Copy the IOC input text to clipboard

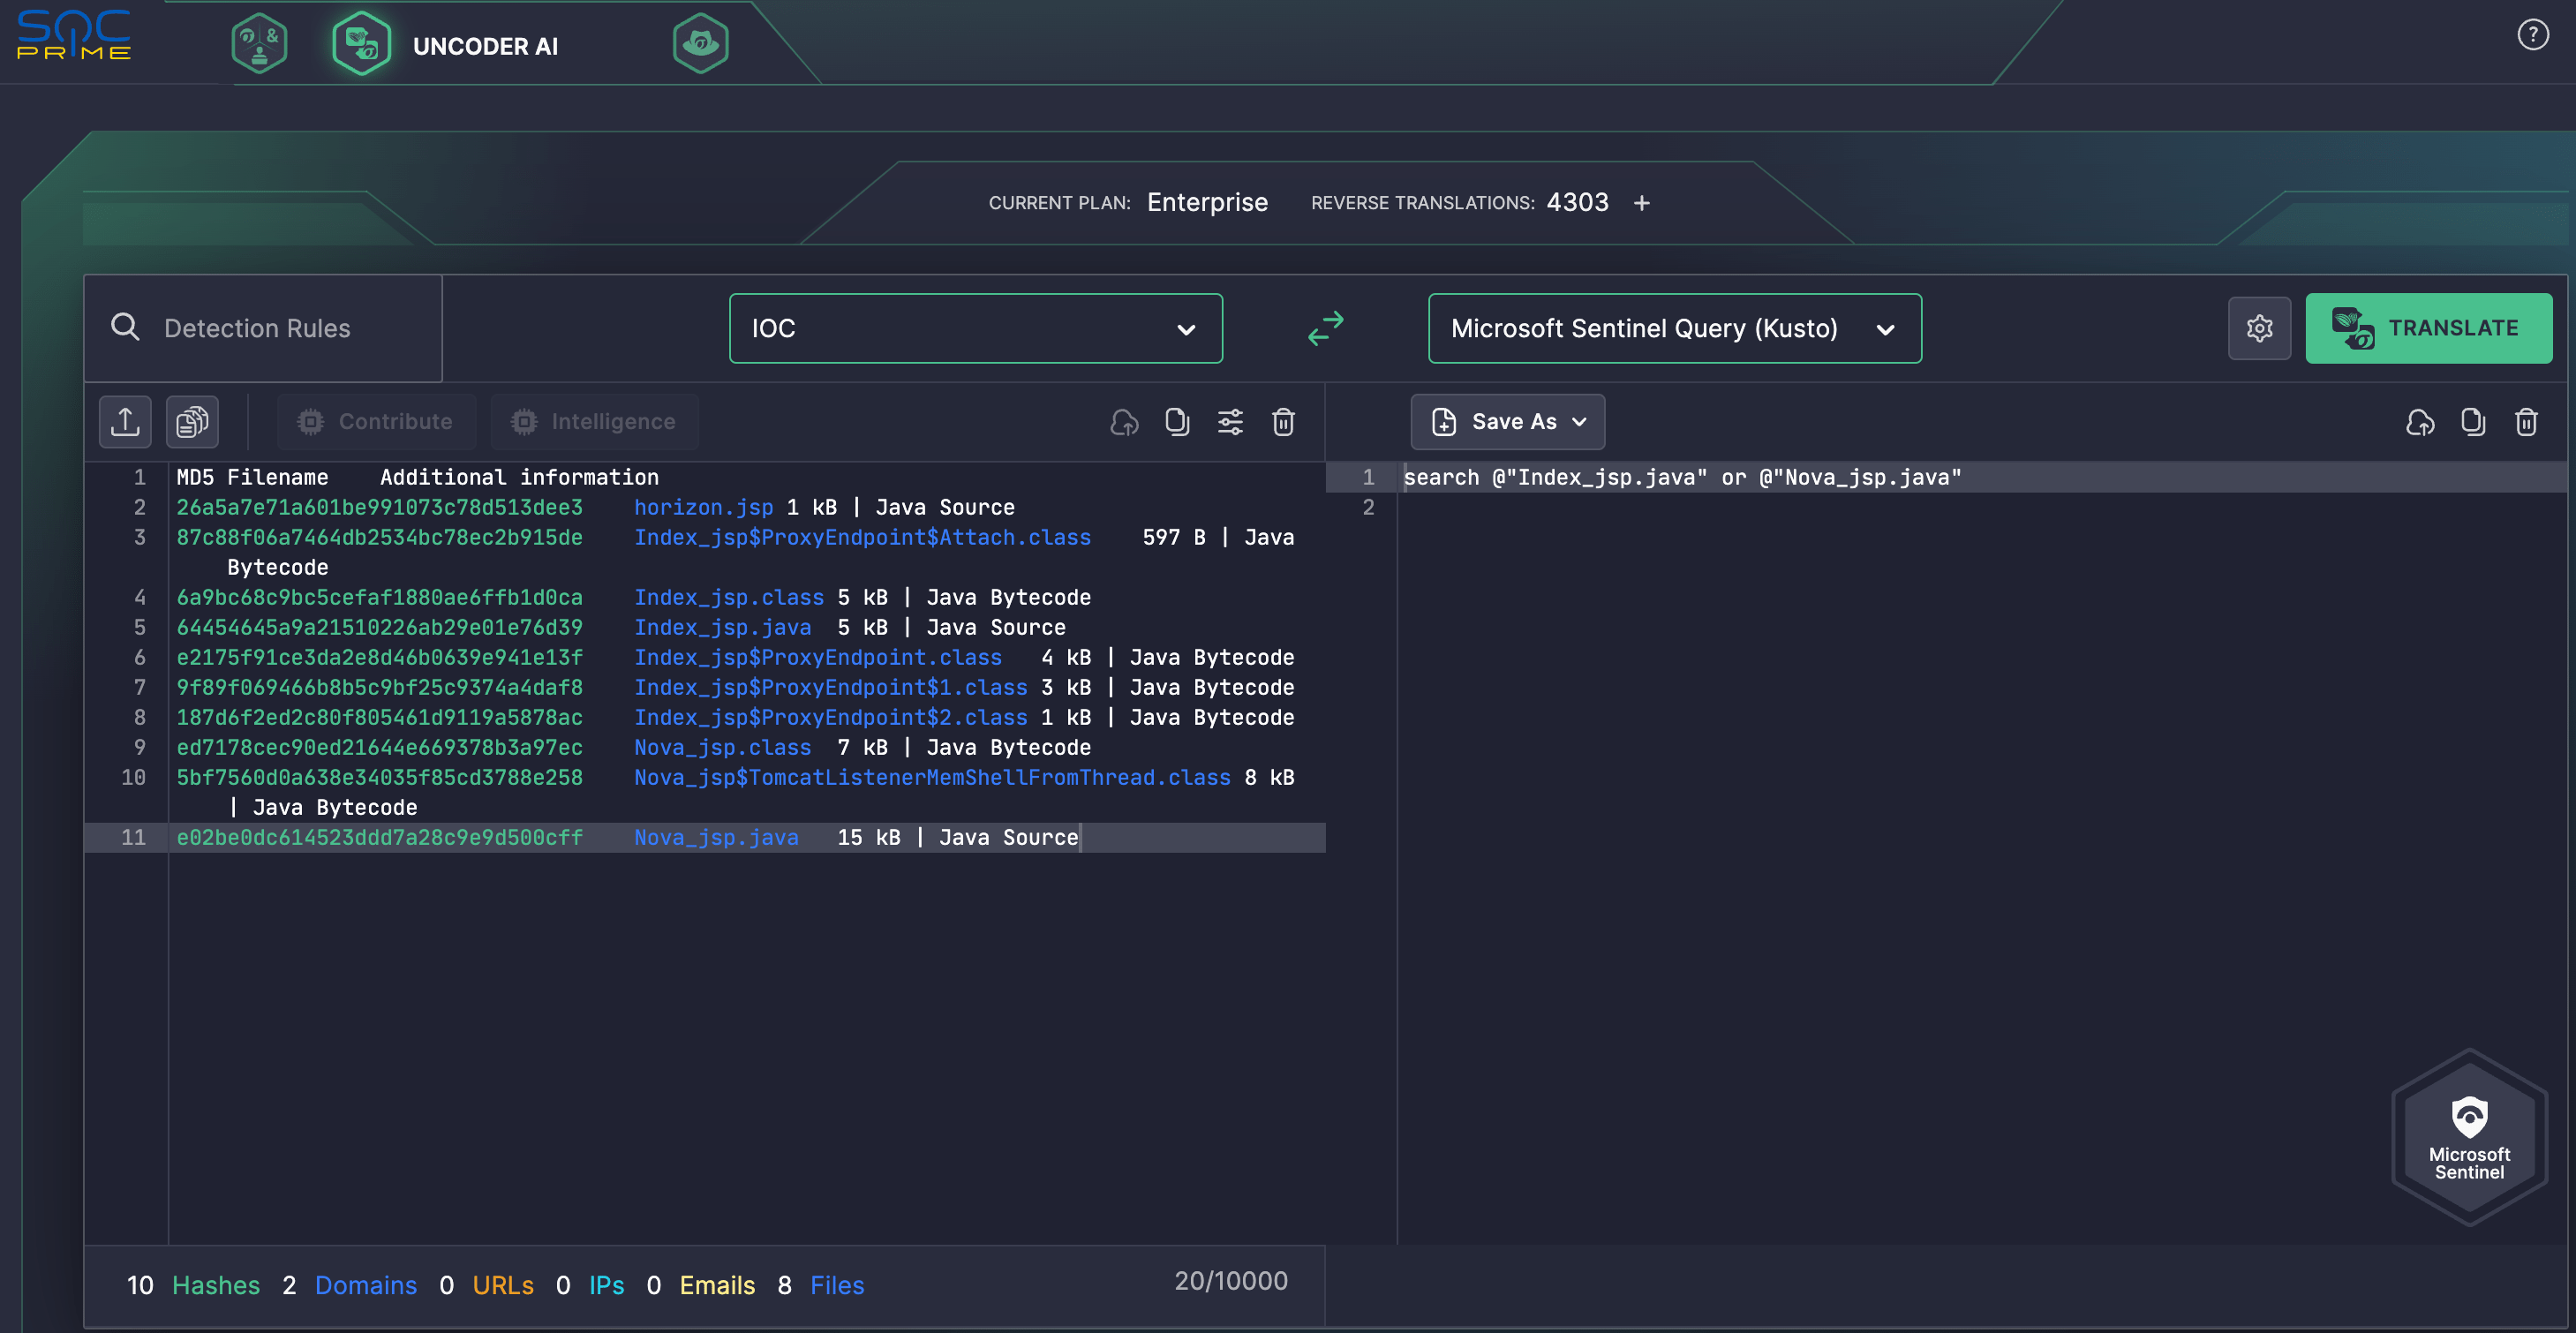(x=1177, y=422)
